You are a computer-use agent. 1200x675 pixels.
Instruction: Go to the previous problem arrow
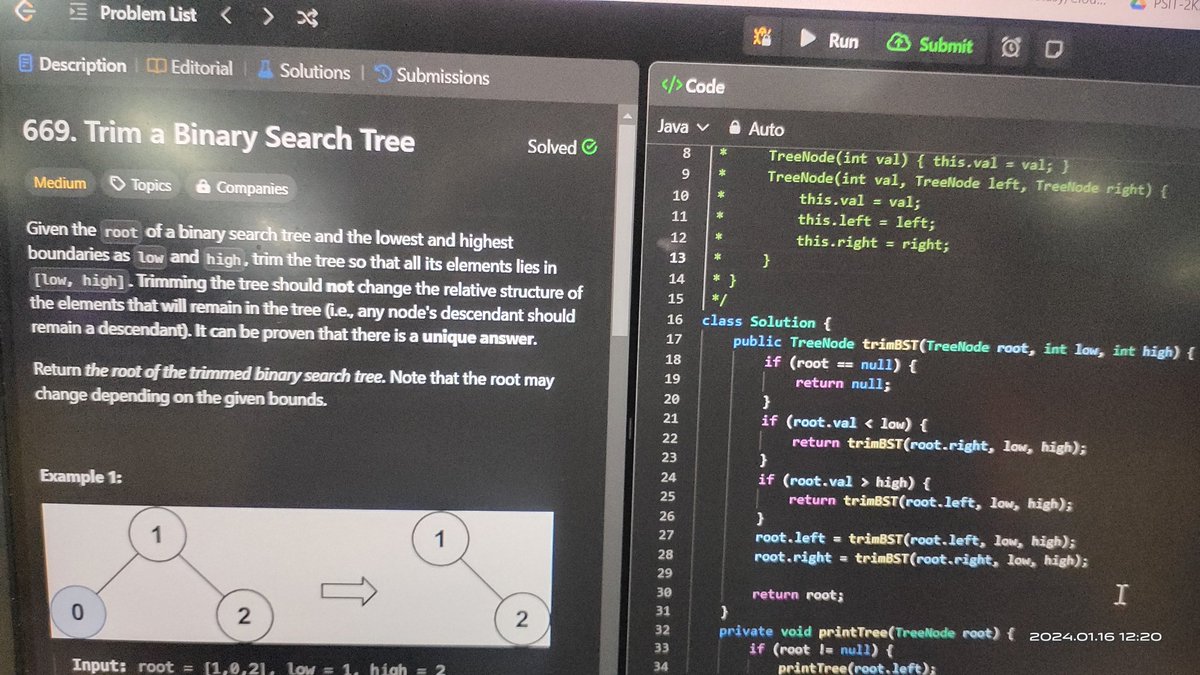[226, 15]
